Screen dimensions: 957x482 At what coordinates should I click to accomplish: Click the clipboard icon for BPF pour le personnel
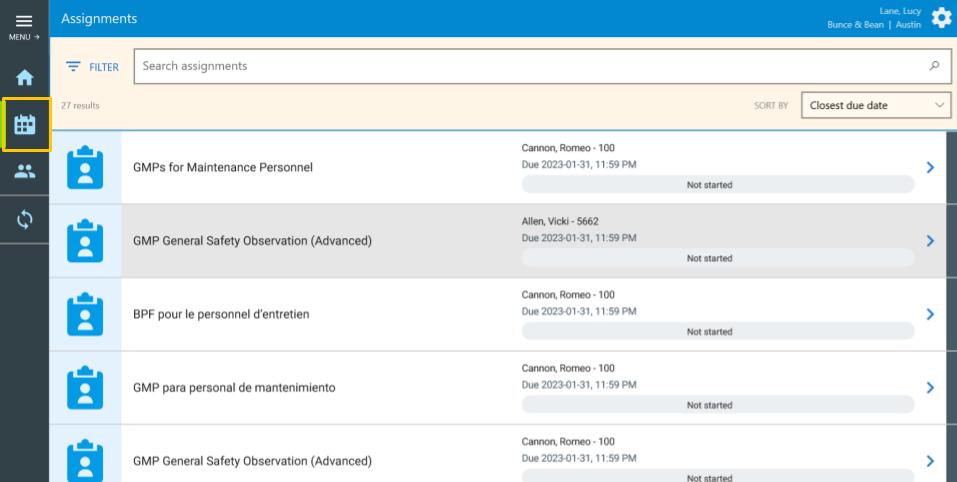[x=85, y=314]
